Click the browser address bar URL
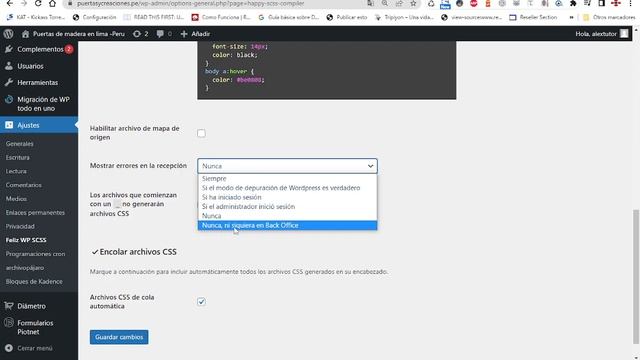This screenshot has height=360, width=640. (191, 3)
